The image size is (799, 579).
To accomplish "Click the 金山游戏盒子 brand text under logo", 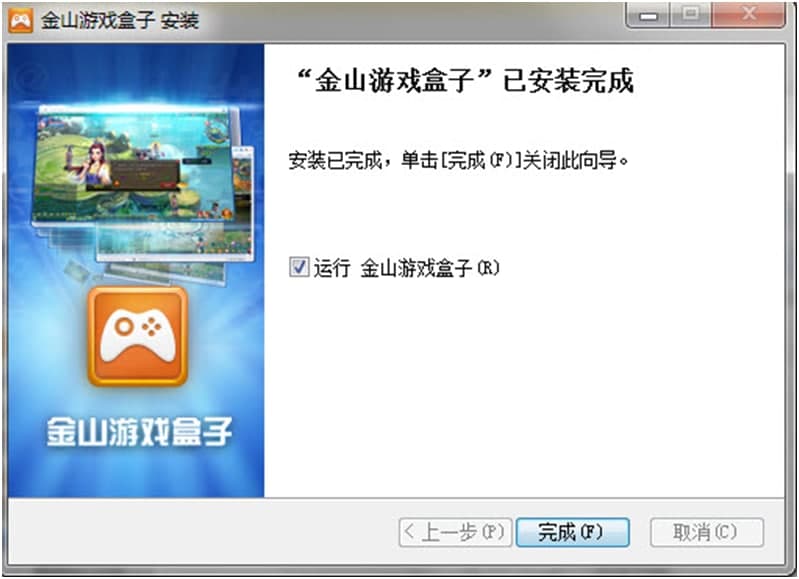I will pyautogui.click(x=139, y=432).
